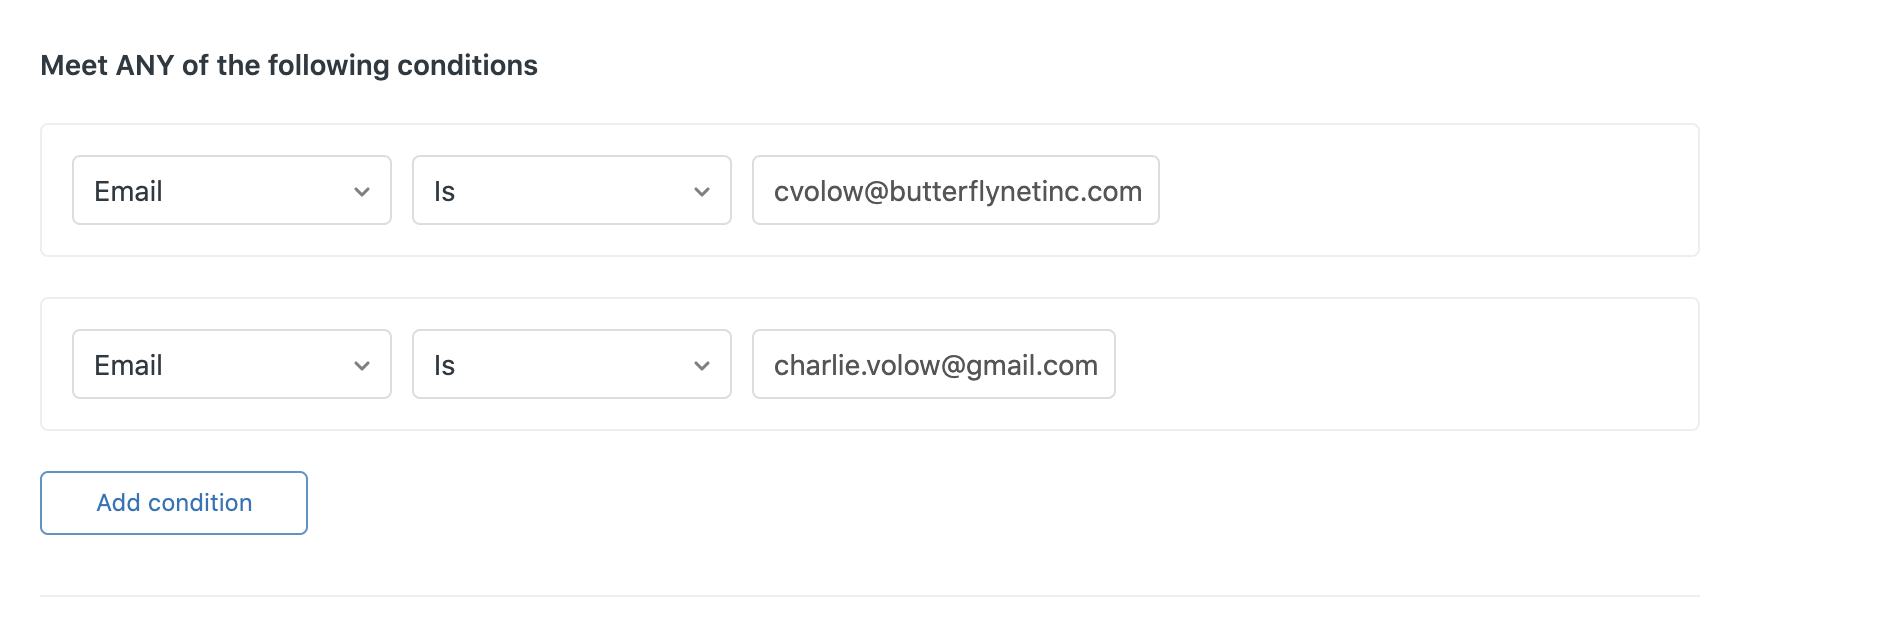Open the first condition's Is operator dropdown
Screen dimensions: 1878x622
coord(571,190)
